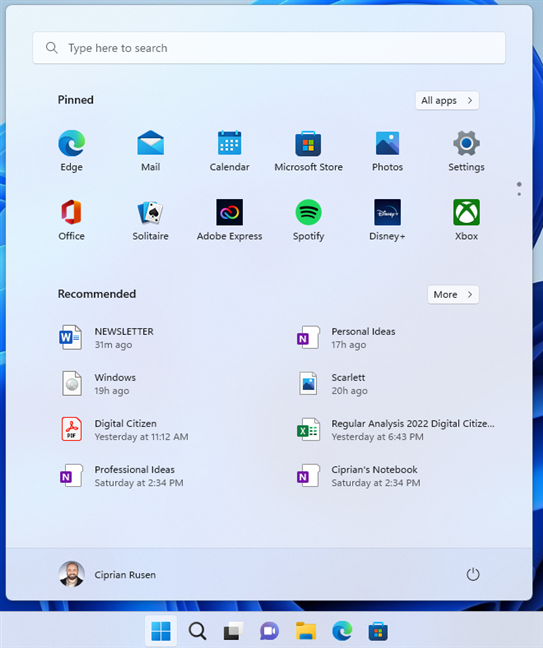Open the Settings gear app
Viewport: 543px width, 648px height.
point(466,151)
